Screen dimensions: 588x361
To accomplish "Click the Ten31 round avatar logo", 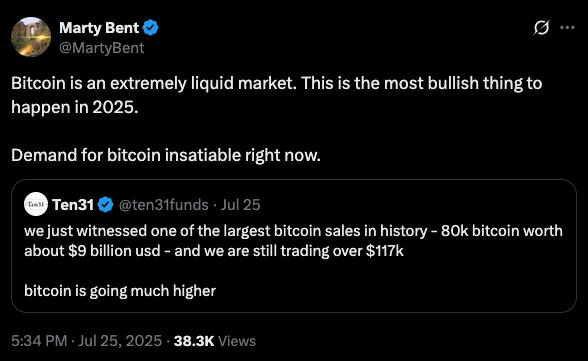I will [36, 204].
